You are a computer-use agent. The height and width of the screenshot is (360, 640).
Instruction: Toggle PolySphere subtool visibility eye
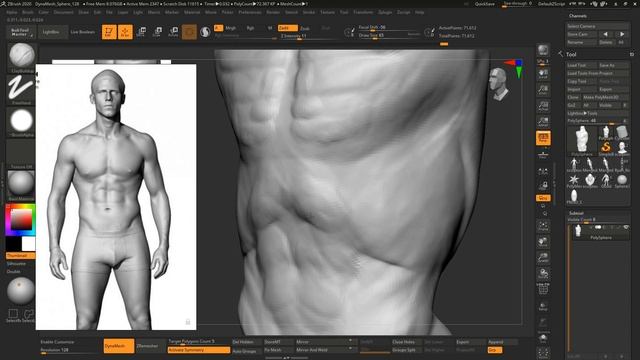626,227
